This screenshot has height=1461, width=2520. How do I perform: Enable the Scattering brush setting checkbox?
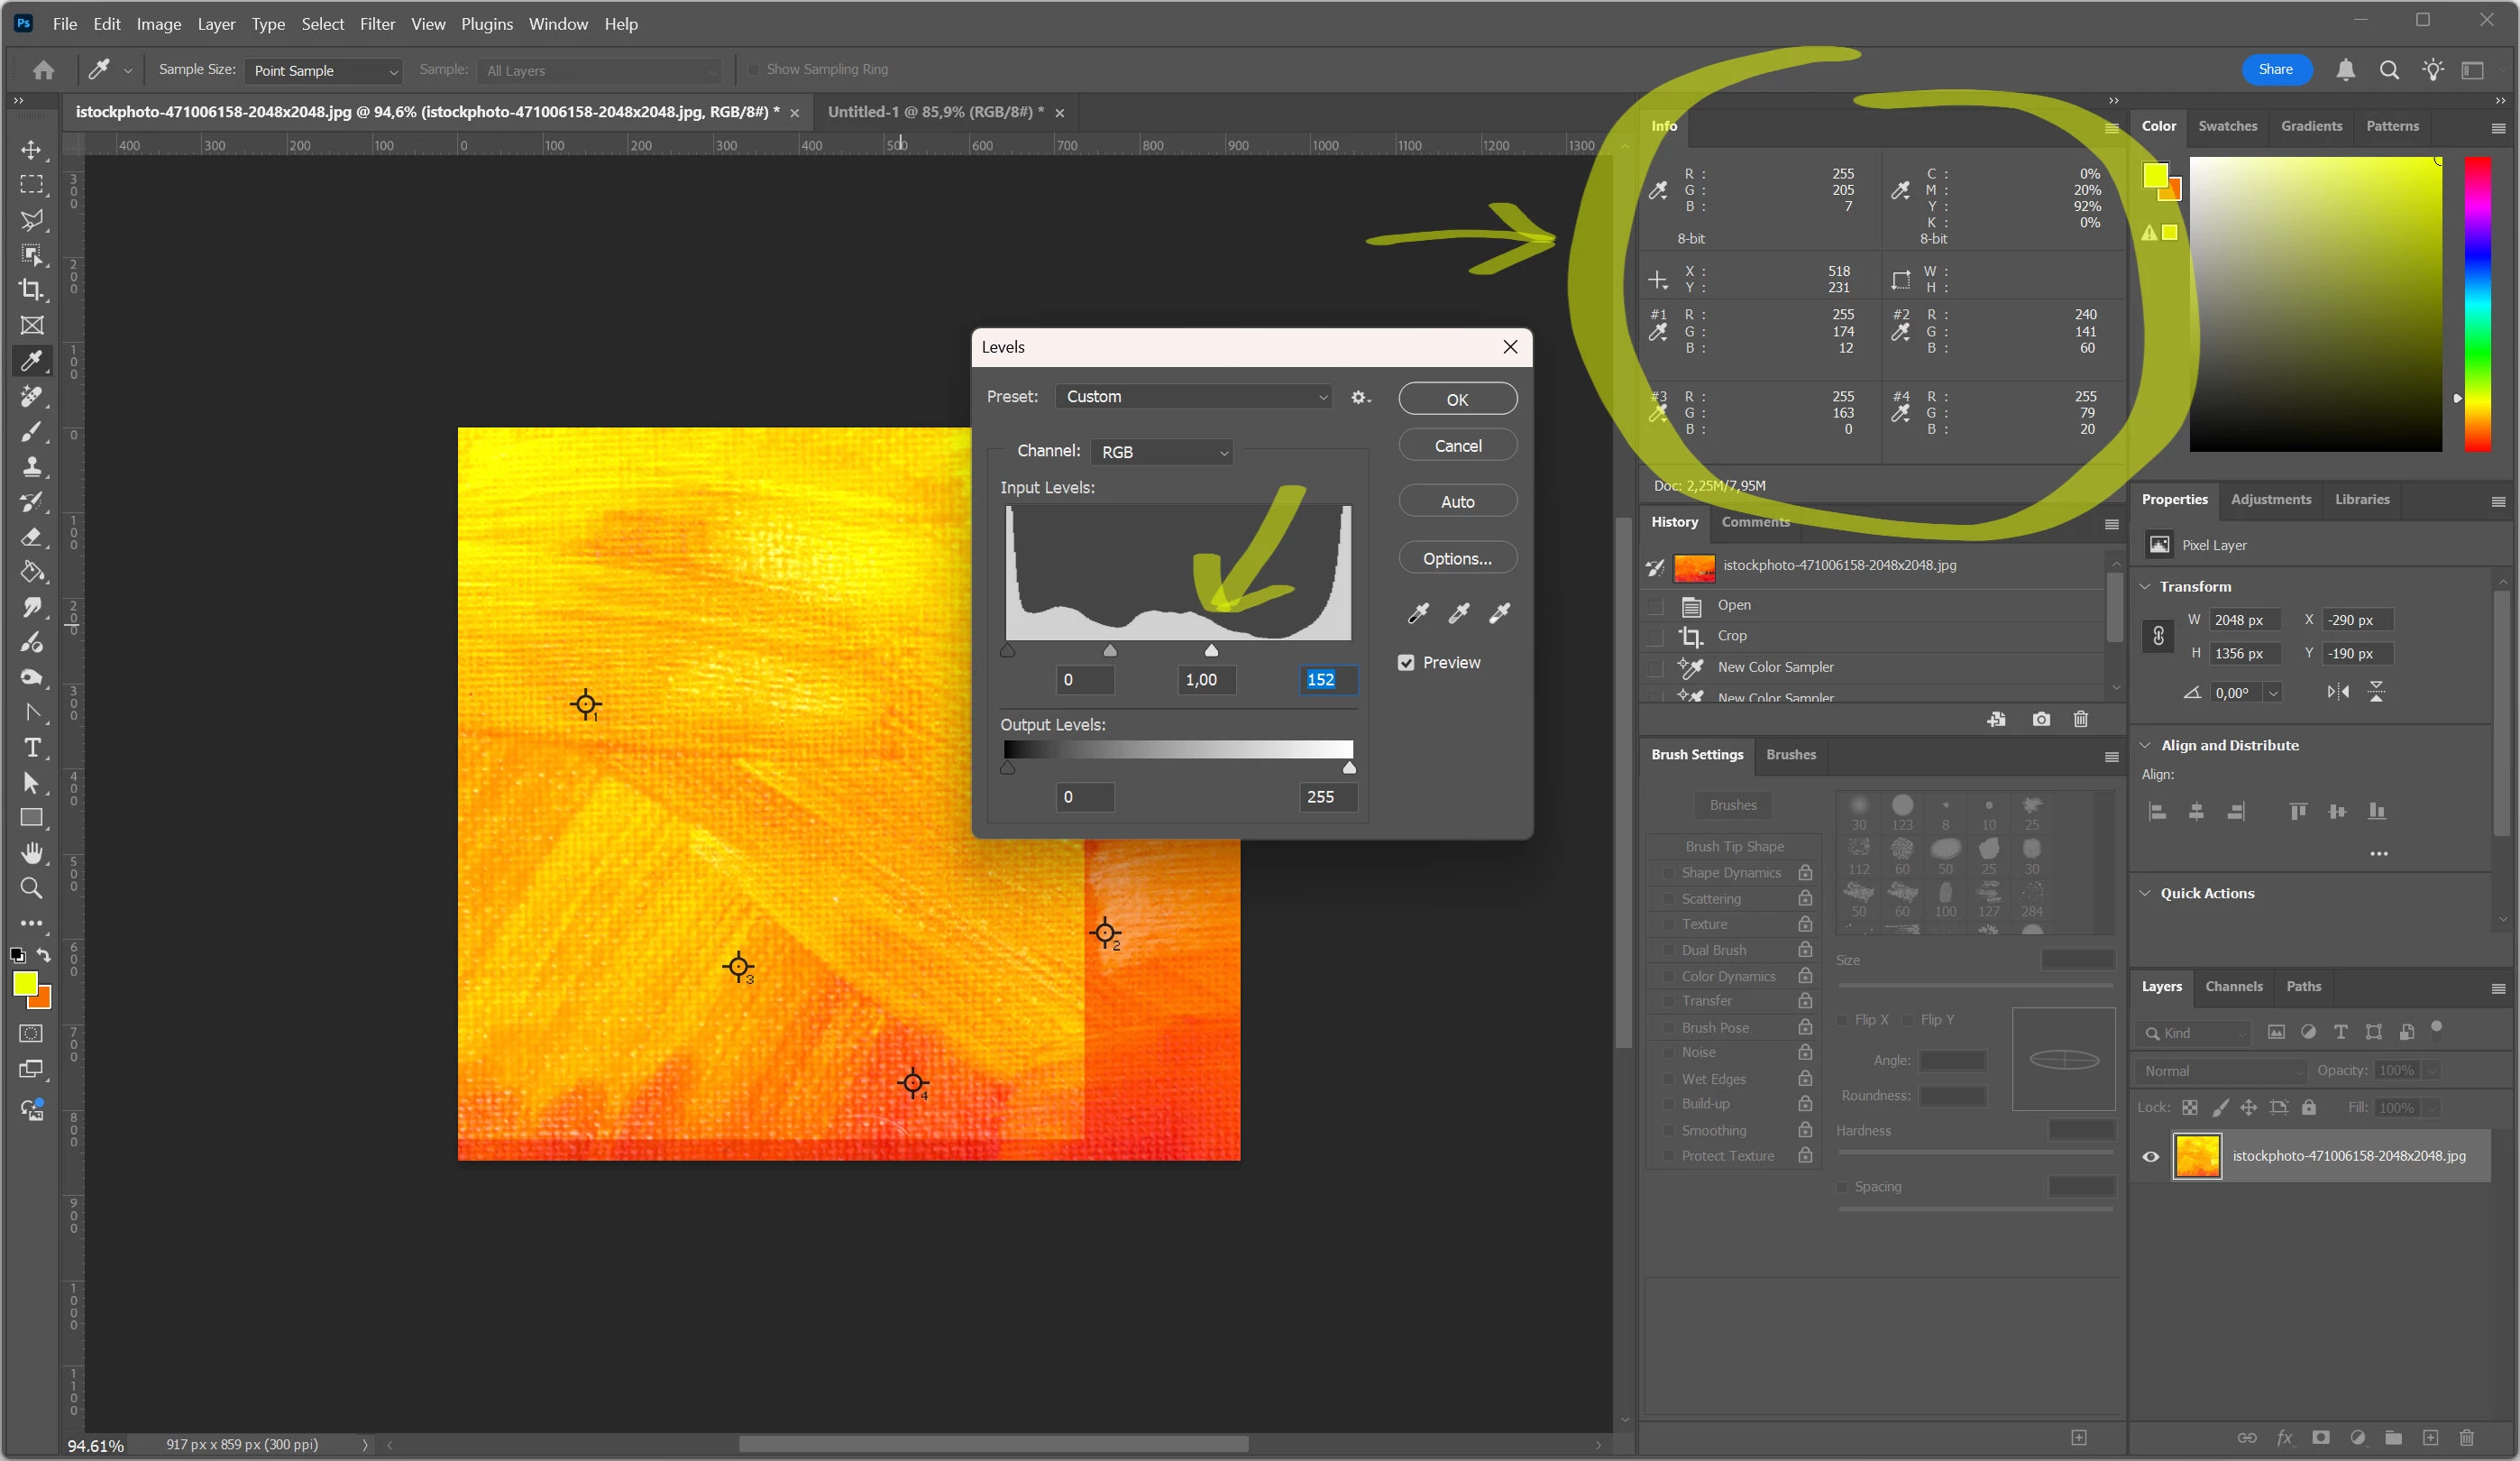pyautogui.click(x=1668, y=899)
